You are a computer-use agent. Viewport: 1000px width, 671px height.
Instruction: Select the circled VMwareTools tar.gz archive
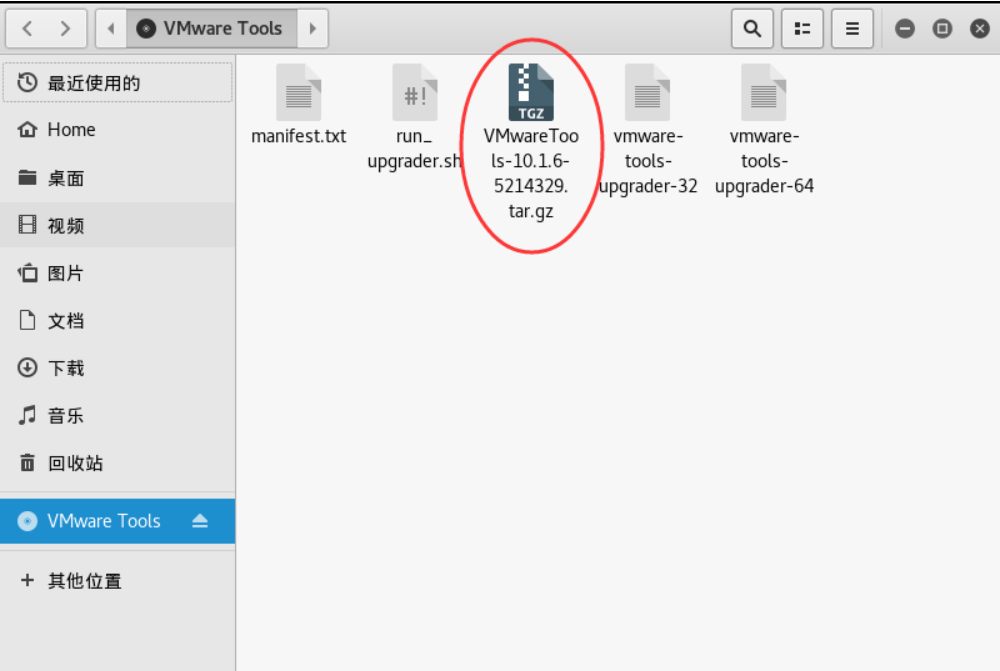[x=531, y=93]
